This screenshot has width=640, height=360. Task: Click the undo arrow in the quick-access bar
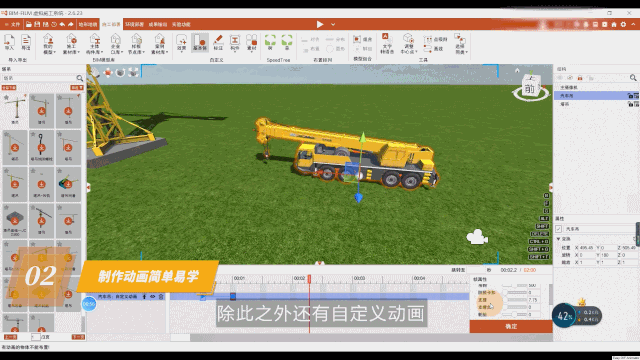62,24
